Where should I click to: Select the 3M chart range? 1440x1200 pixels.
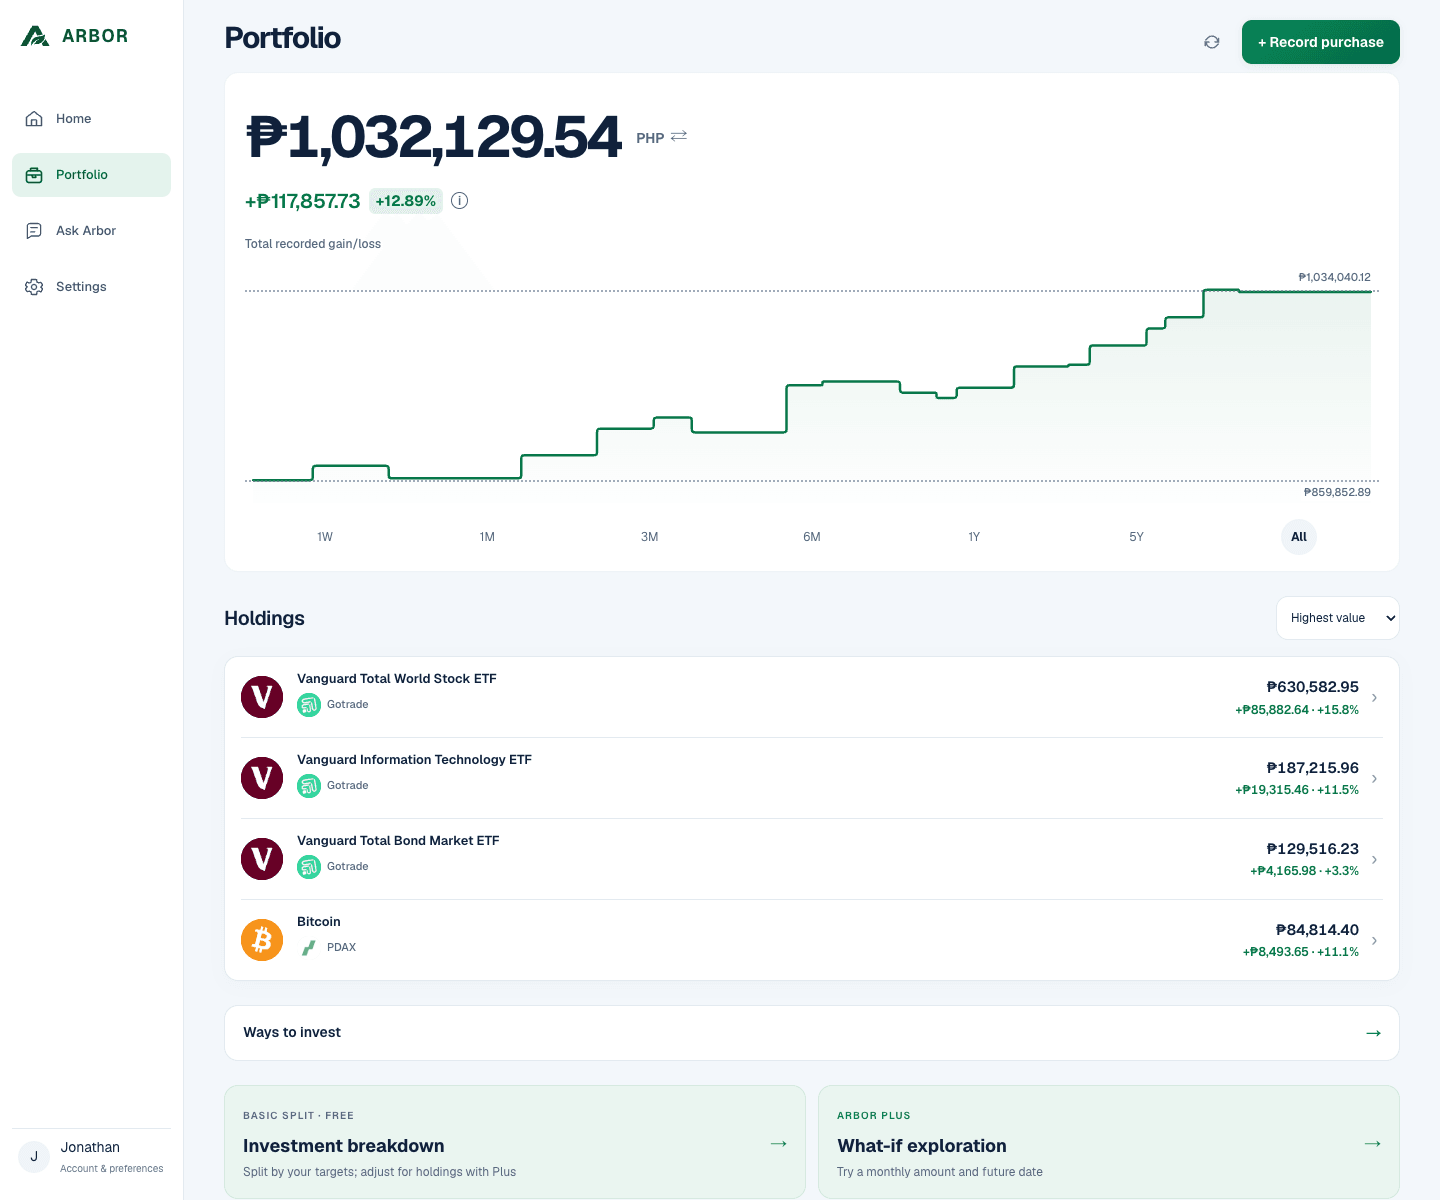[650, 537]
